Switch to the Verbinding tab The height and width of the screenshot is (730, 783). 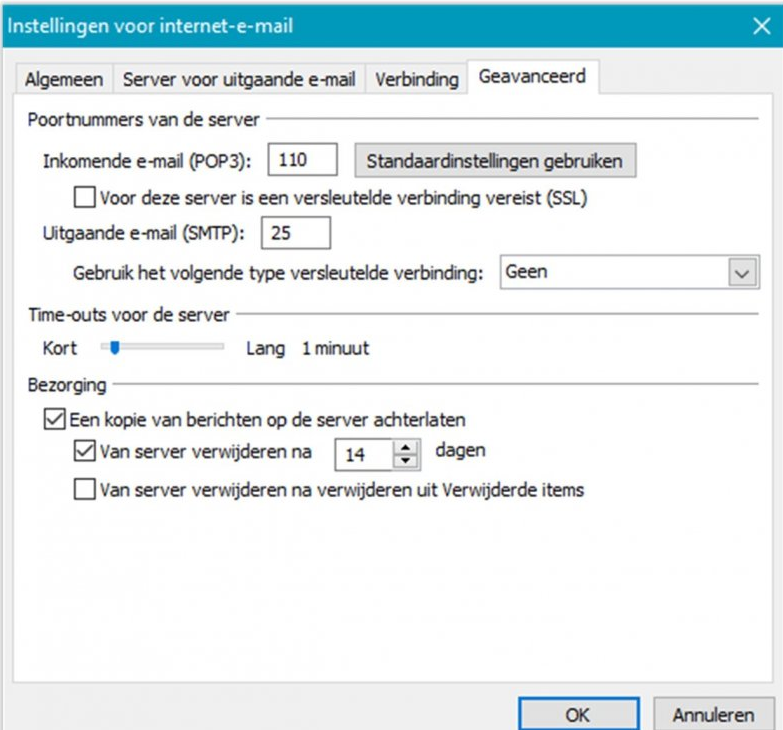point(416,79)
